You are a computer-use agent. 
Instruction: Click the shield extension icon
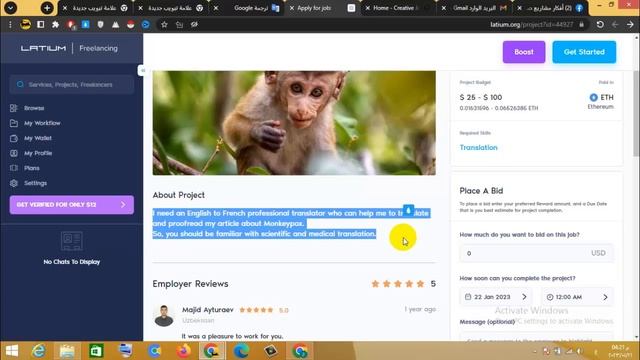click(100, 24)
